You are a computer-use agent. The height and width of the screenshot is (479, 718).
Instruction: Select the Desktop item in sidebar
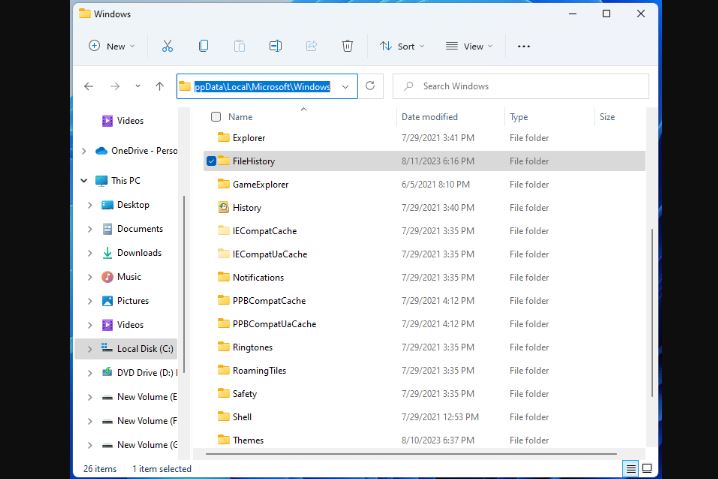(x=133, y=205)
